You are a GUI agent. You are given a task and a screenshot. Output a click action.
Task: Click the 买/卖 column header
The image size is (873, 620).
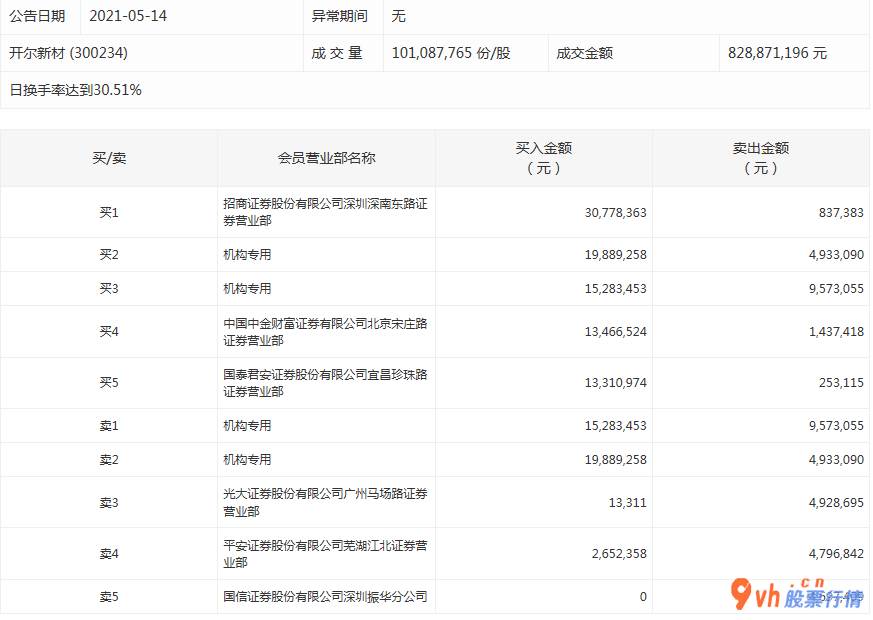click(109, 158)
